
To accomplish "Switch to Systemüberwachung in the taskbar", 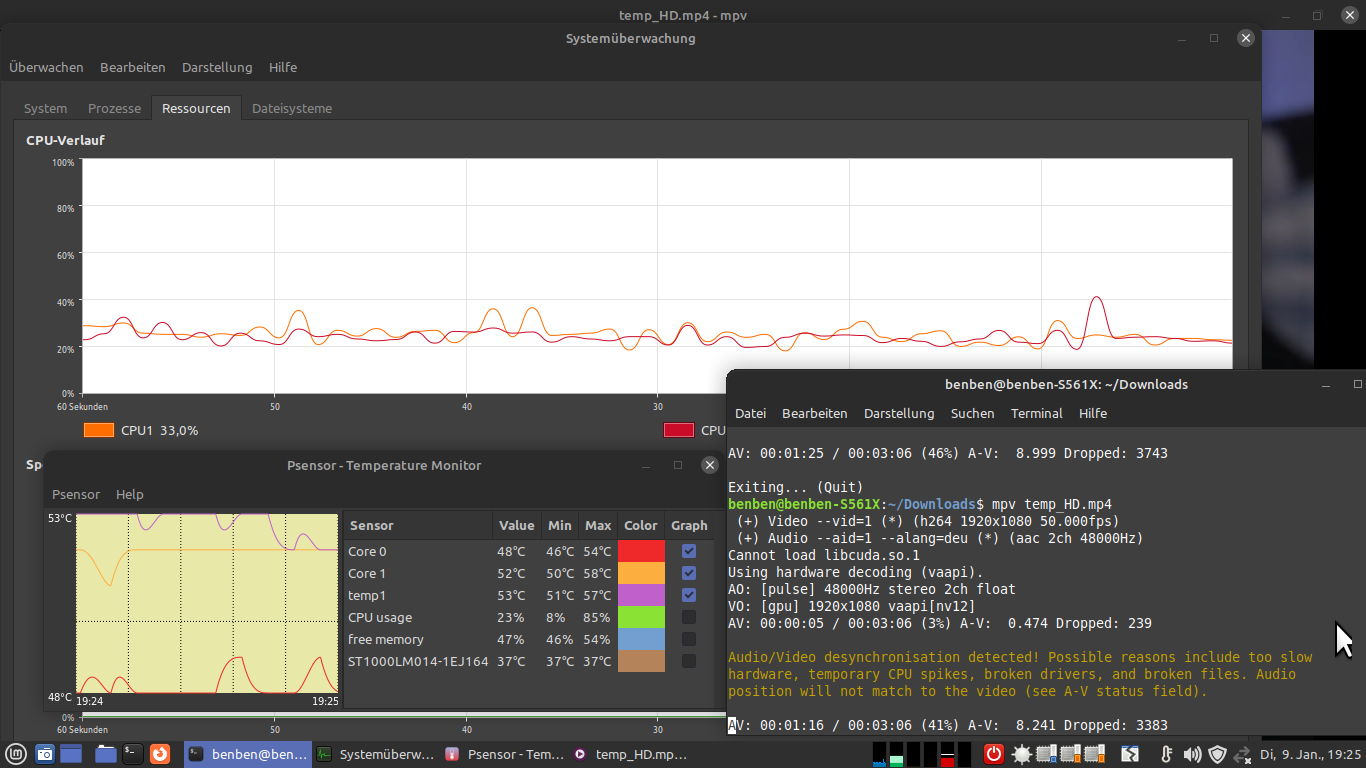I will coord(375,754).
